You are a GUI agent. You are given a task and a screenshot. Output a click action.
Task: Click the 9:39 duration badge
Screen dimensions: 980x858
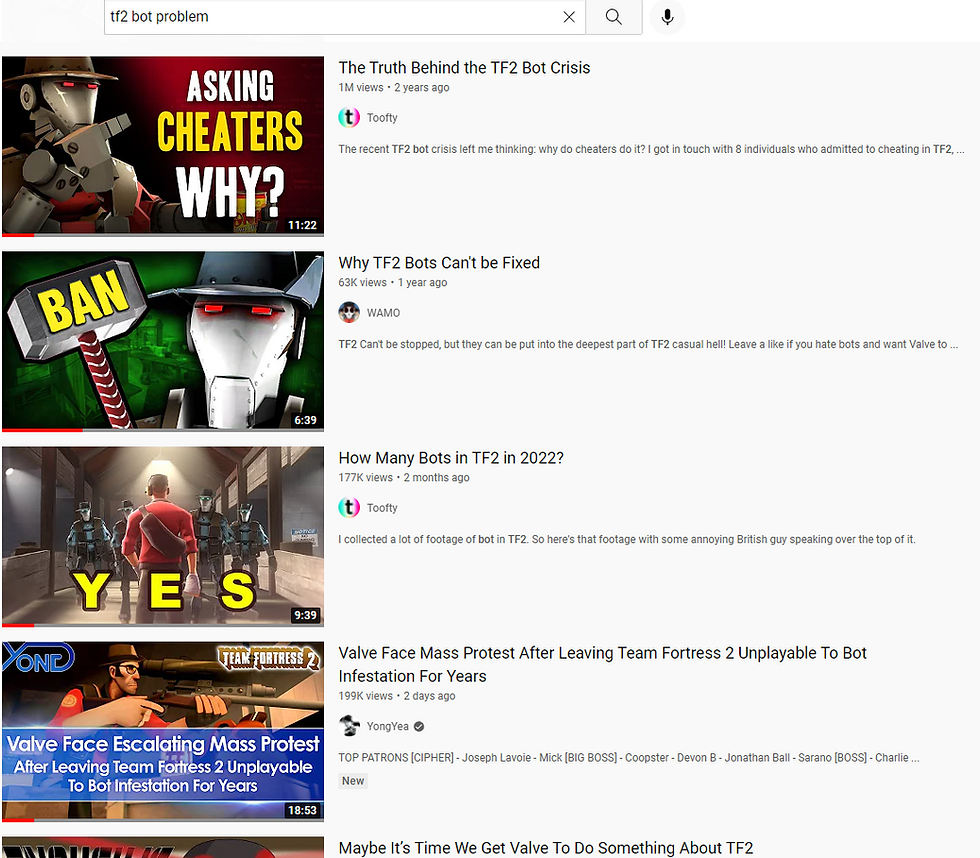tap(306, 615)
